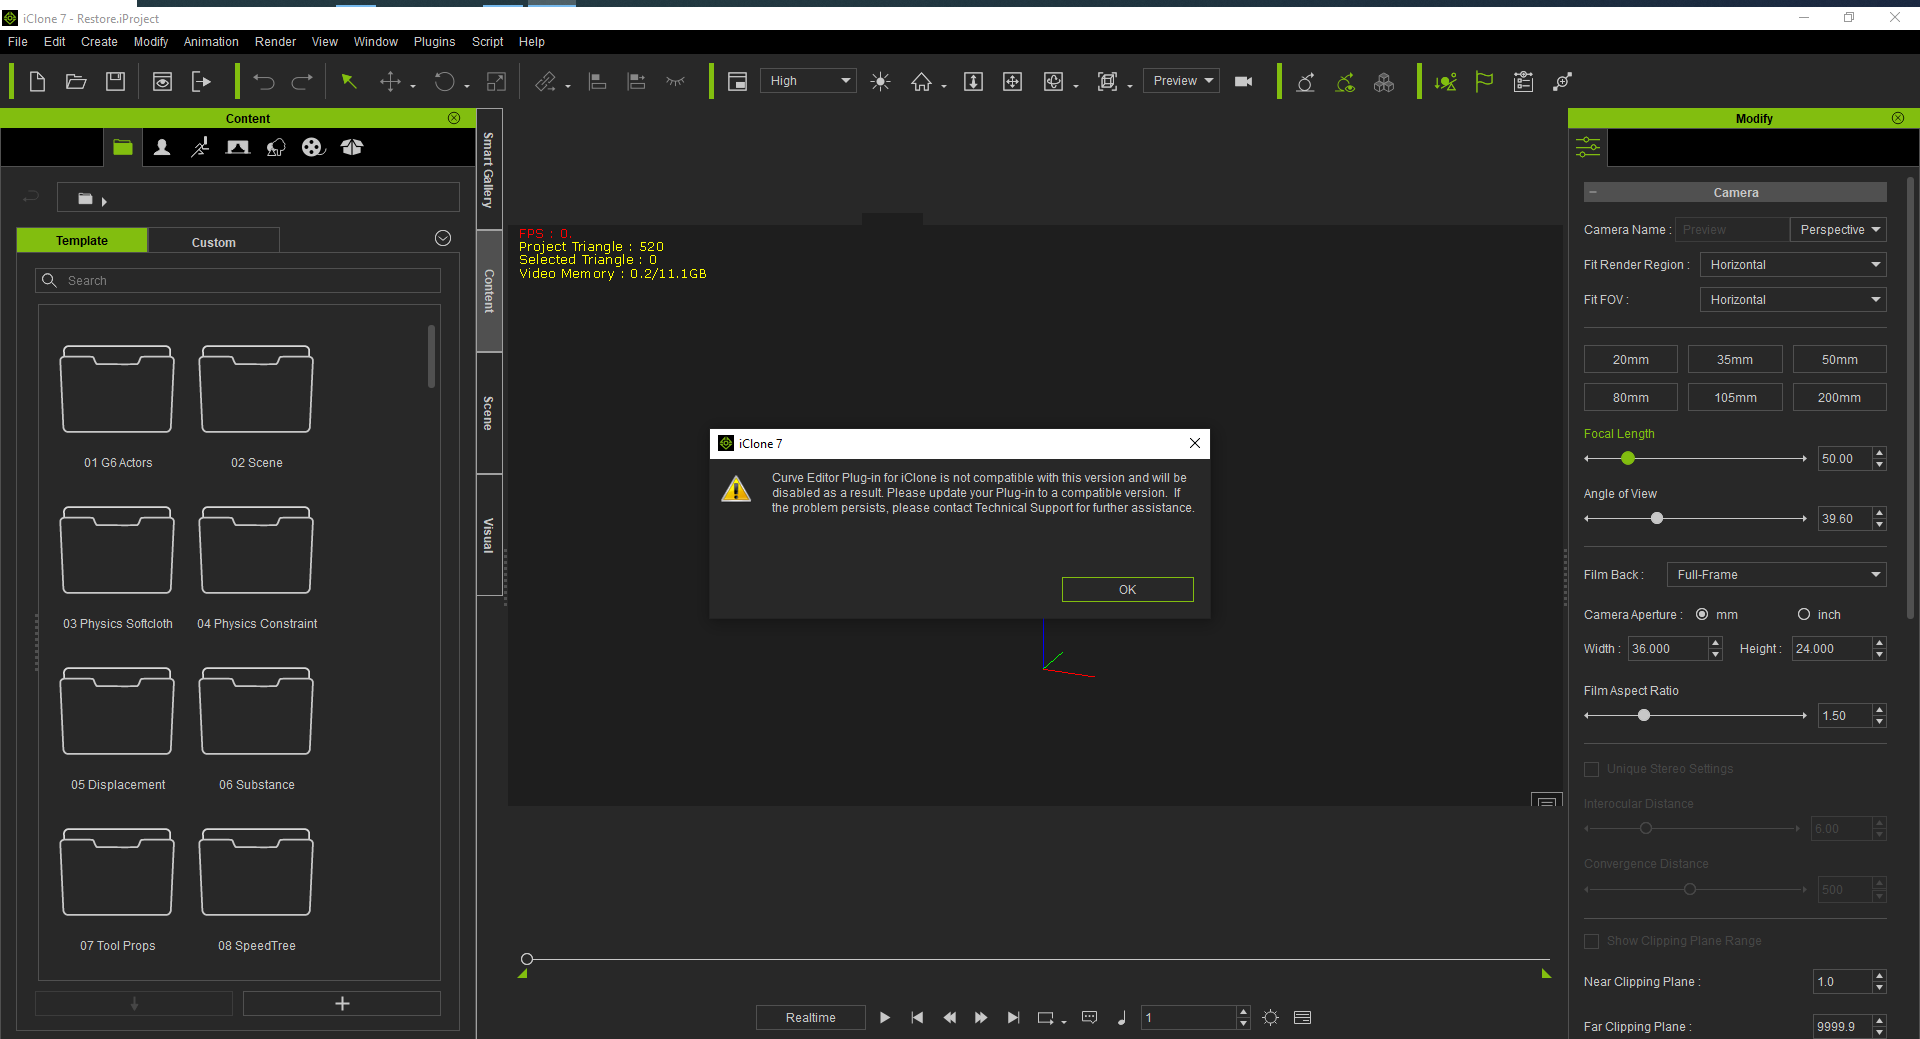Click the Home view icon
Viewport: 1920px width, 1039px height.
point(921,82)
